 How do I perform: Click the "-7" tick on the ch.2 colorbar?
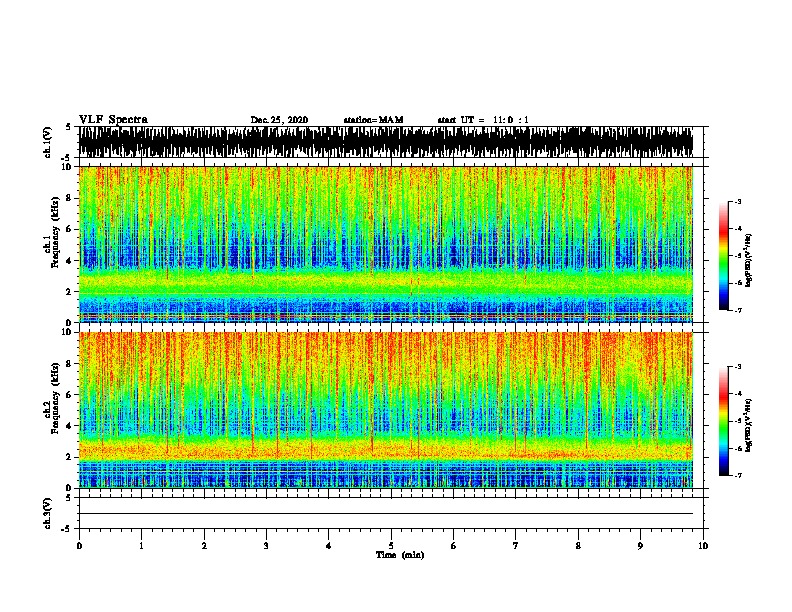point(738,476)
